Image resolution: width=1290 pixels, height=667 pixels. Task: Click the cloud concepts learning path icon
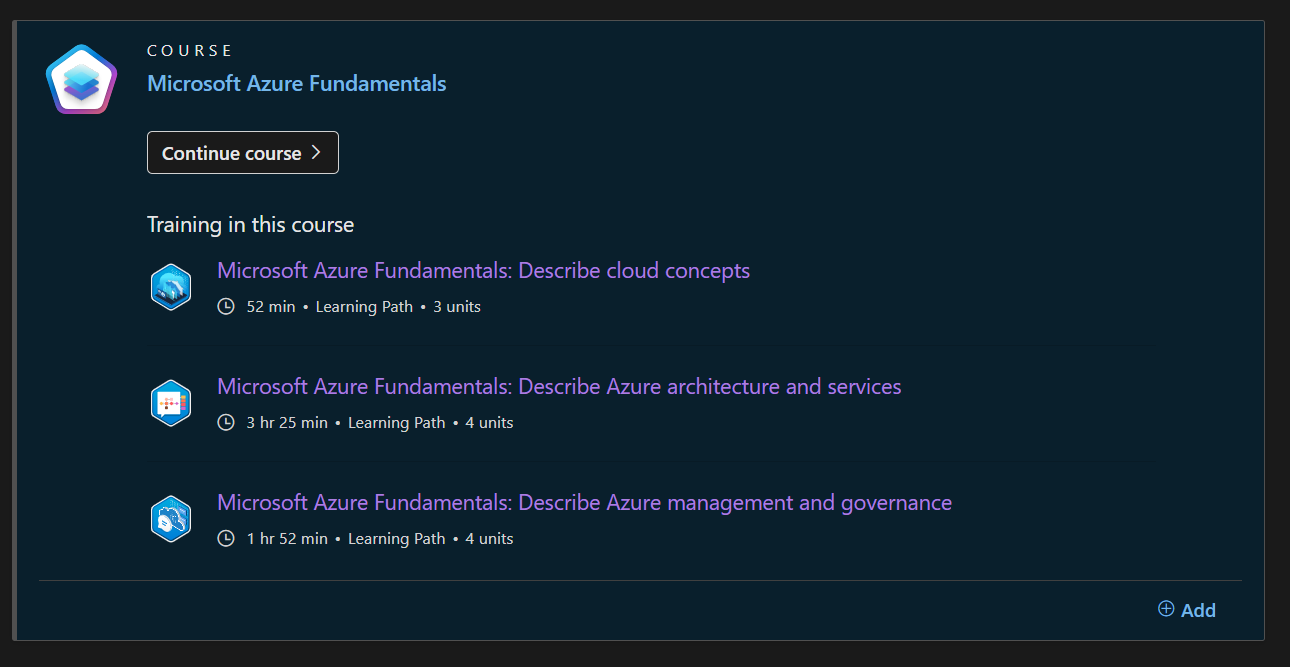[x=171, y=287]
